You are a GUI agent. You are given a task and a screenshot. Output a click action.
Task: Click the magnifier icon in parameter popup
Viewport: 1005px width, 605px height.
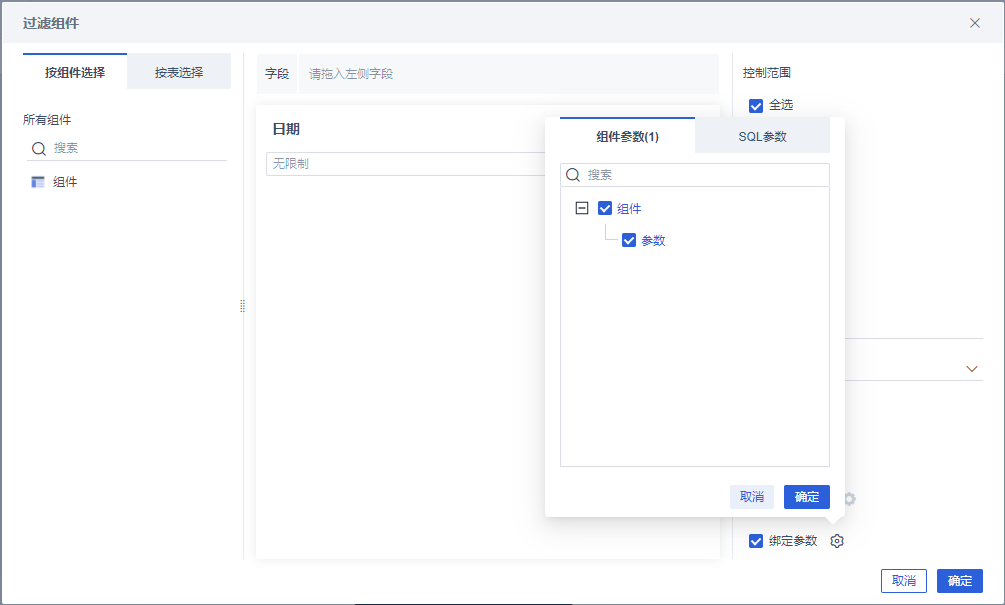(574, 175)
